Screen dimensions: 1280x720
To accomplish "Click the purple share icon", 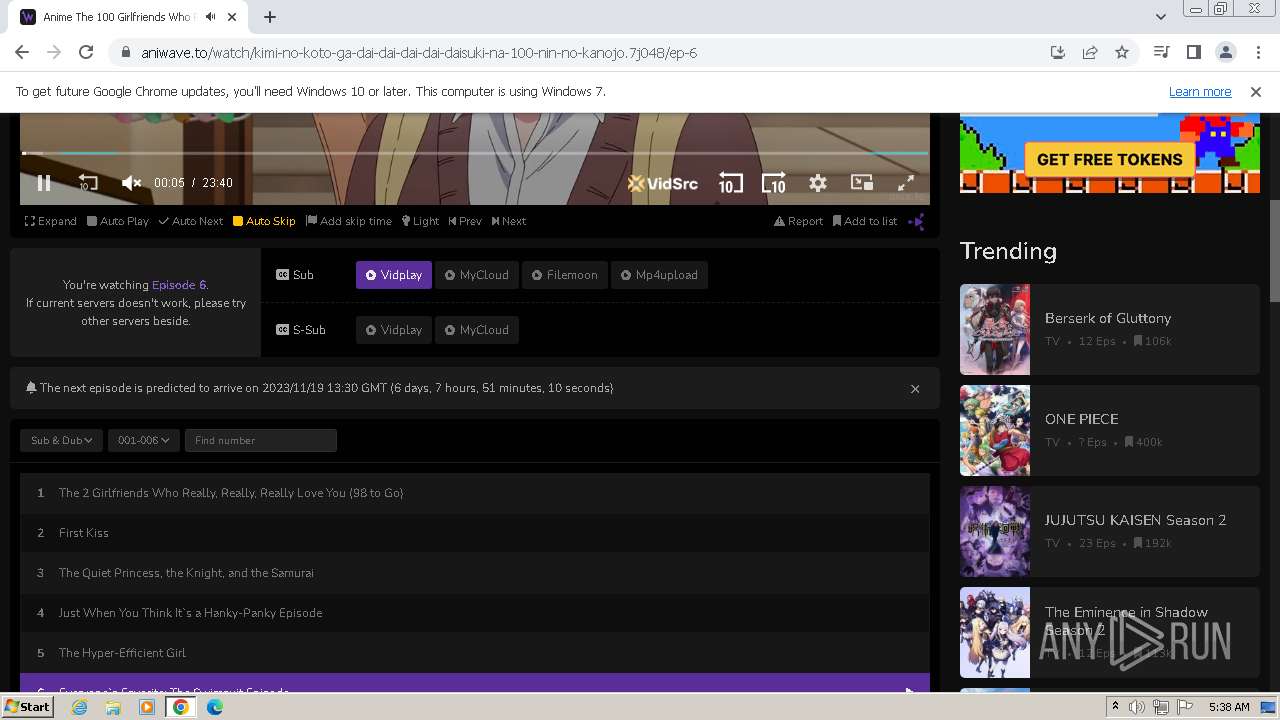I will click(x=916, y=221).
